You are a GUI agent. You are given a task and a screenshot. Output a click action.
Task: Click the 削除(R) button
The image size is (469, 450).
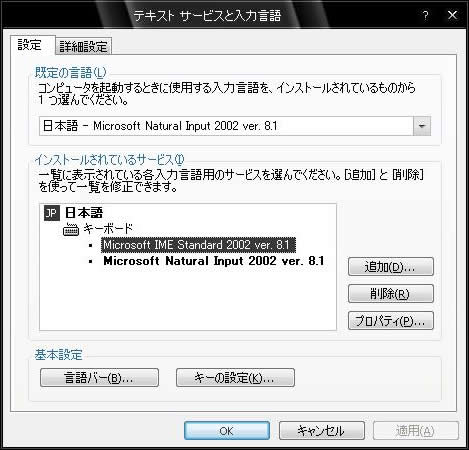(391, 294)
